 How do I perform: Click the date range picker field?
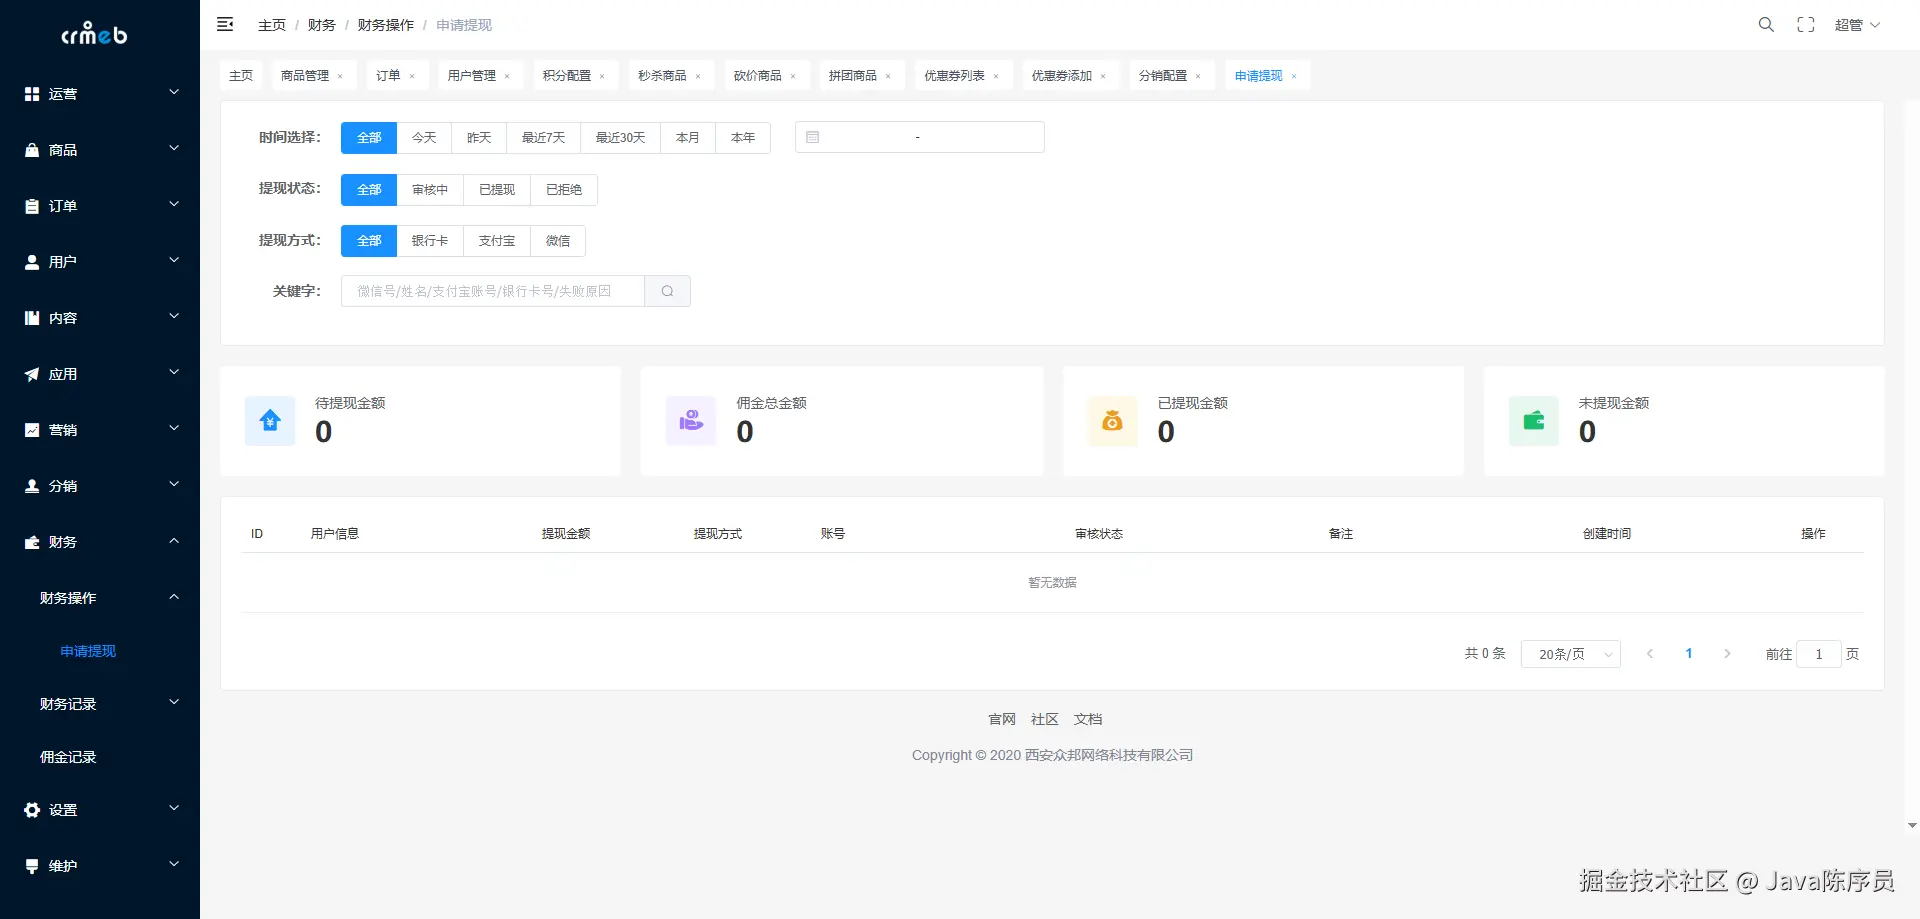point(920,137)
